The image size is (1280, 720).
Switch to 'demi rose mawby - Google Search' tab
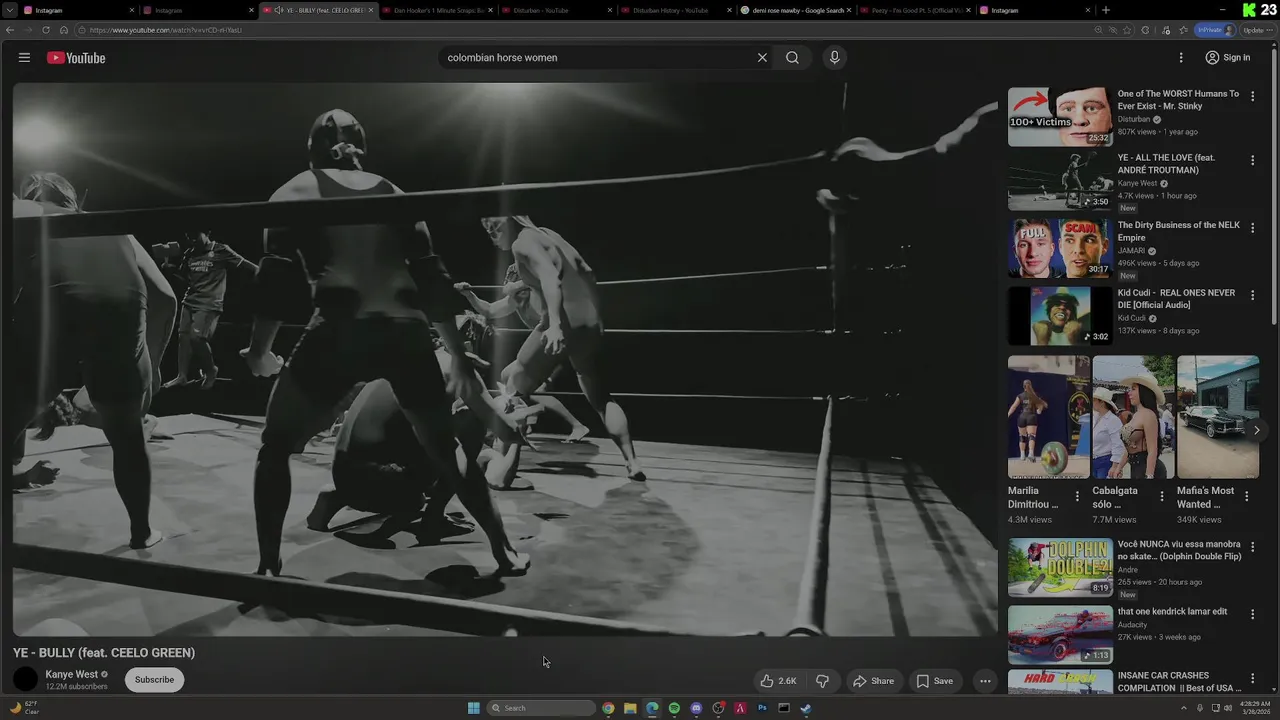pos(797,10)
